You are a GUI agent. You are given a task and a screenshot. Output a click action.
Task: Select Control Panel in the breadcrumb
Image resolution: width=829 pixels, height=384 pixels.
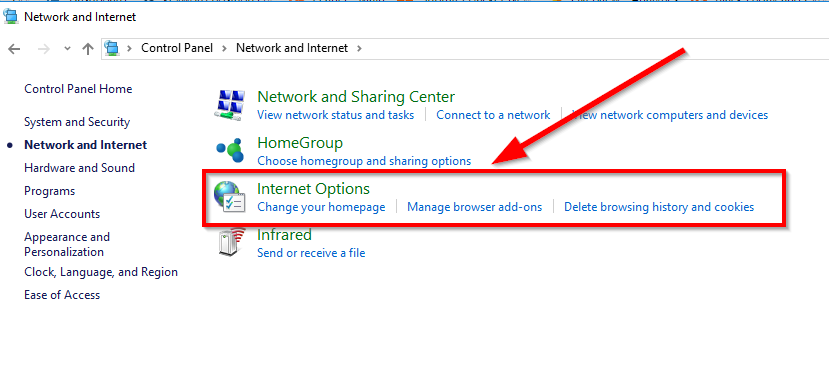177,48
